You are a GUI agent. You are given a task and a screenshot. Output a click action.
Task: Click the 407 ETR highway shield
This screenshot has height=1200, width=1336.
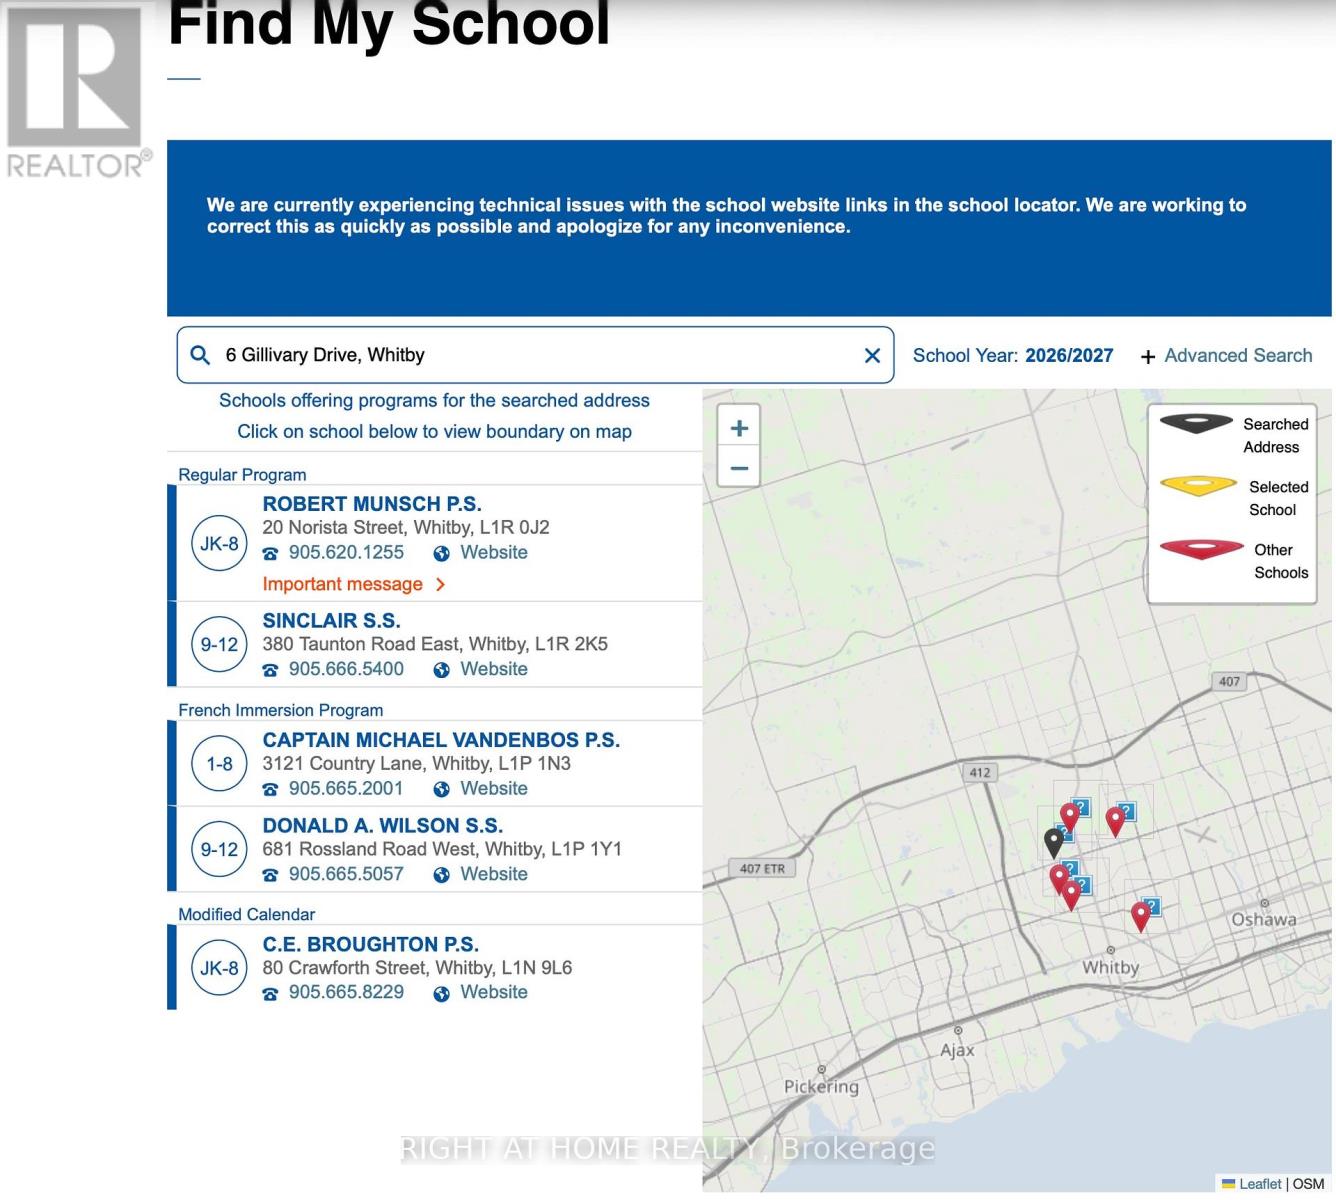[x=762, y=868]
